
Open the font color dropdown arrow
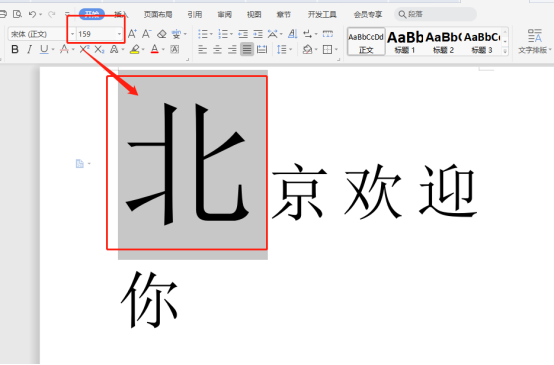(x=163, y=49)
